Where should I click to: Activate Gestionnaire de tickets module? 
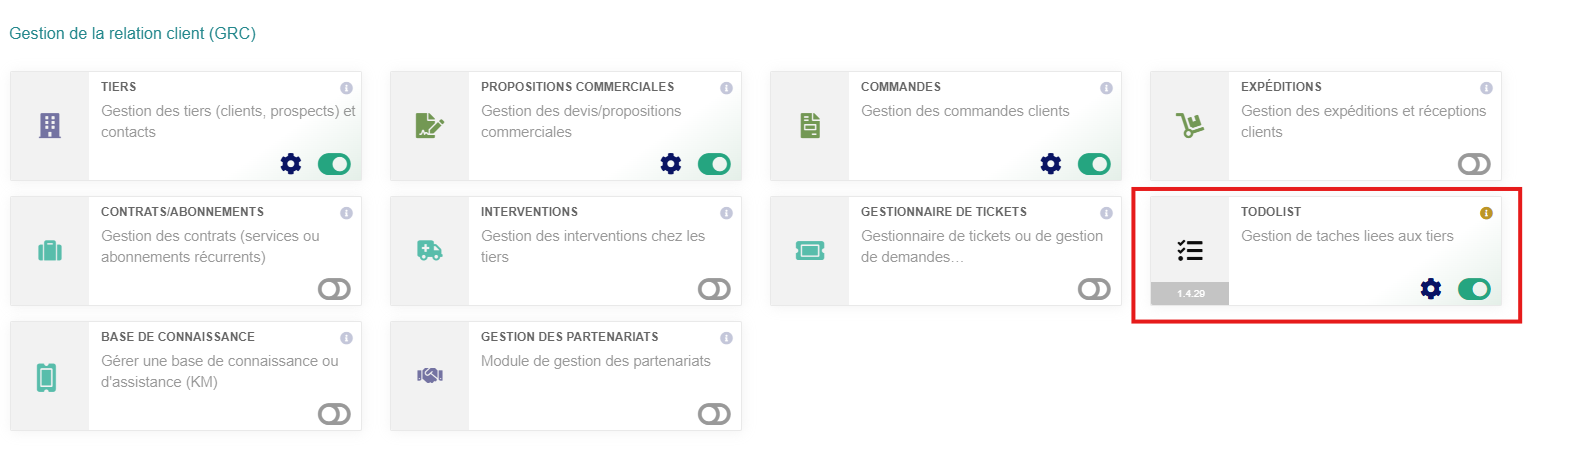pyautogui.click(x=1094, y=289)
